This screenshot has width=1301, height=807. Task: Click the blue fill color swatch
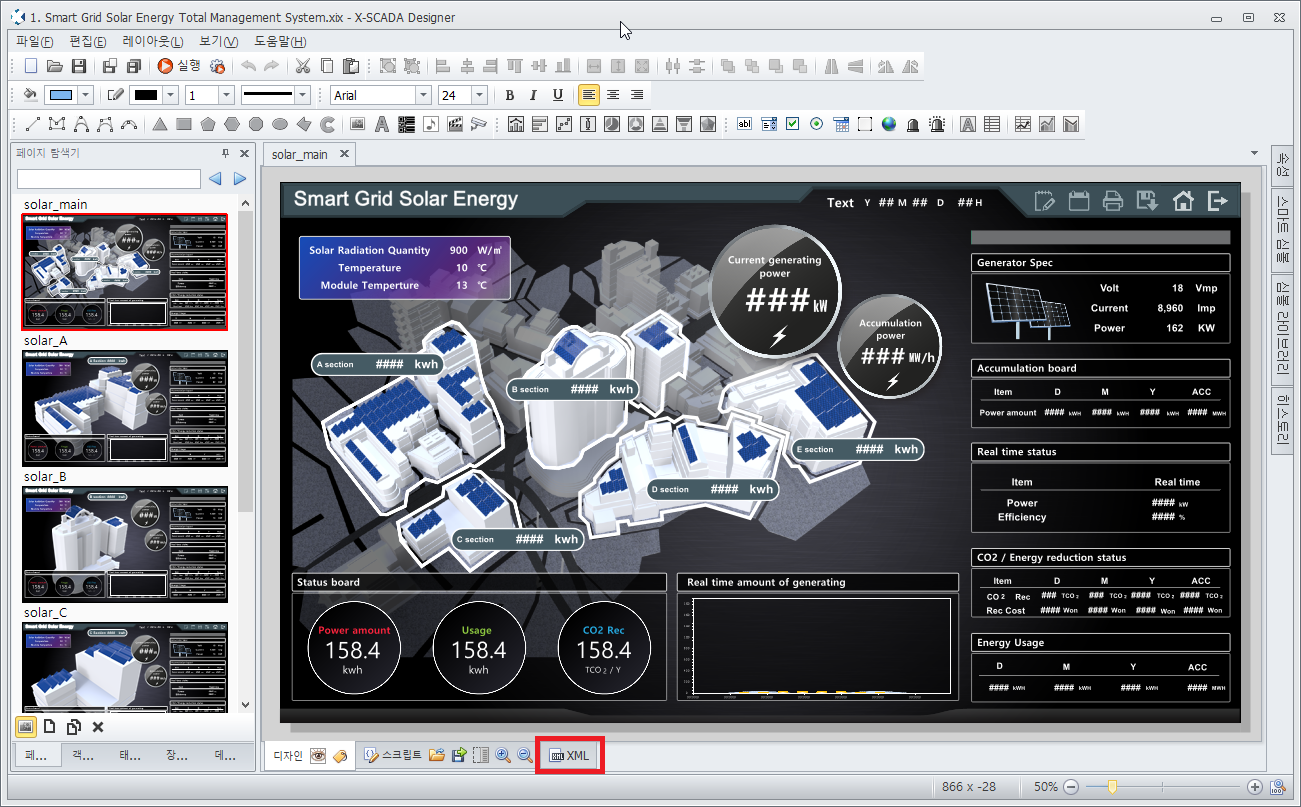pos(61,95)
